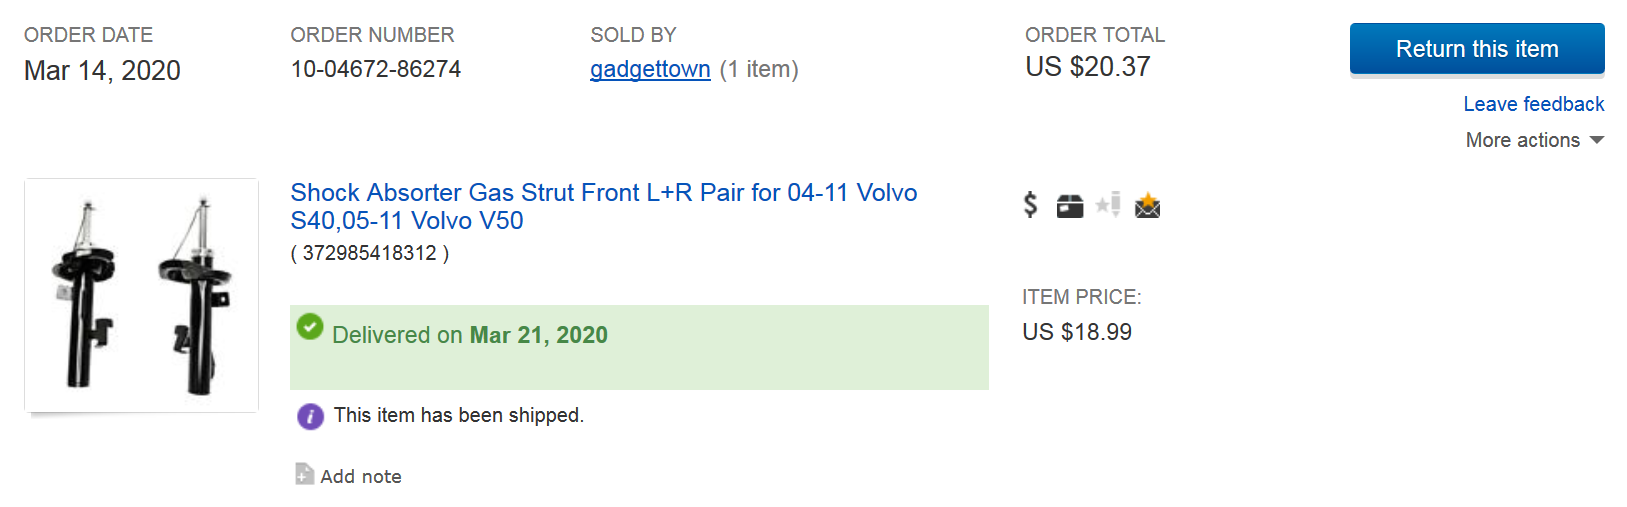
Task: Click the item number 372985418312
Action: pyautogui.click(x=369, y=253)
